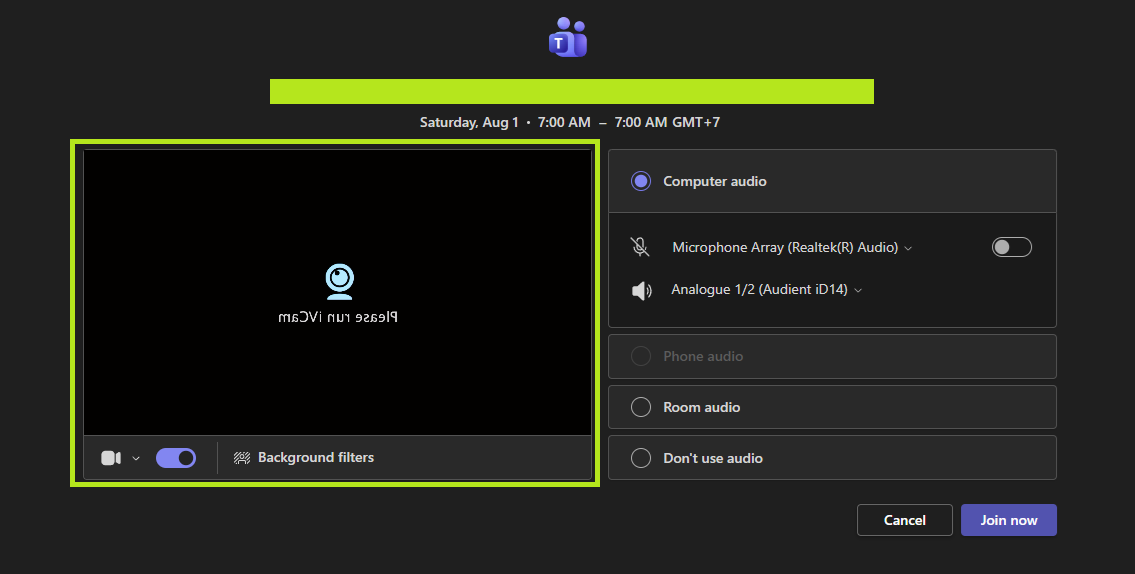Click the Background filters icon
The width and height of the screenshot is (1135, 574).
(x=242, y=457)
